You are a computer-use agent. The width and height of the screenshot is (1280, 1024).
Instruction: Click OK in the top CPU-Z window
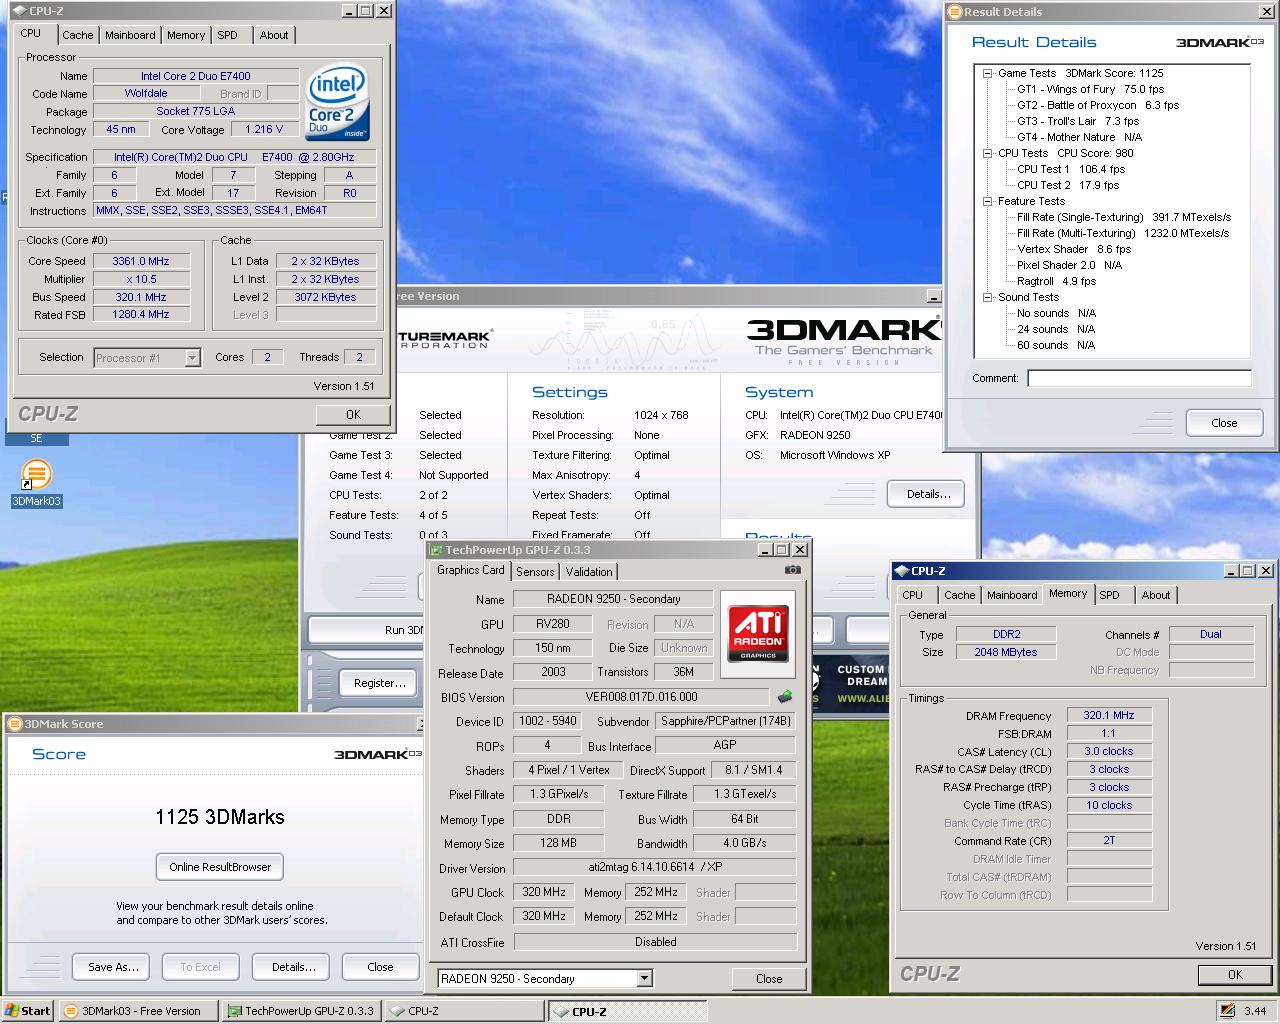353,414
